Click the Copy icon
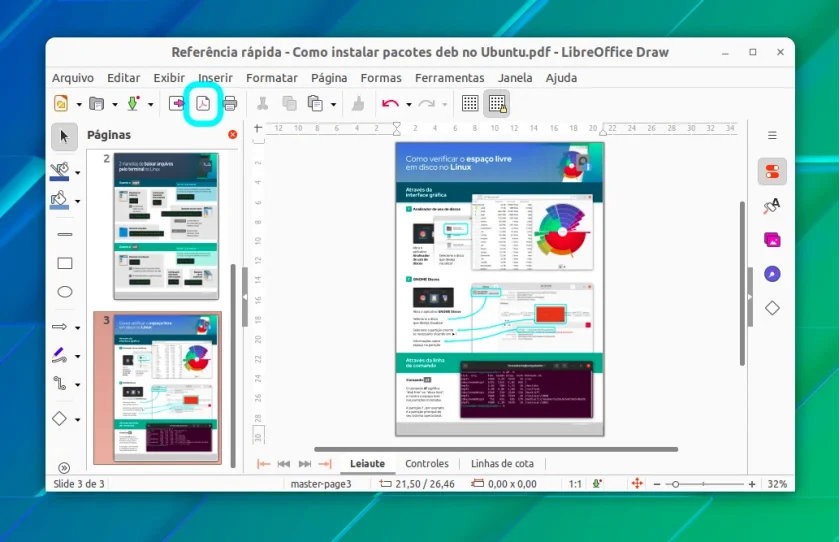 pos(289,103)
